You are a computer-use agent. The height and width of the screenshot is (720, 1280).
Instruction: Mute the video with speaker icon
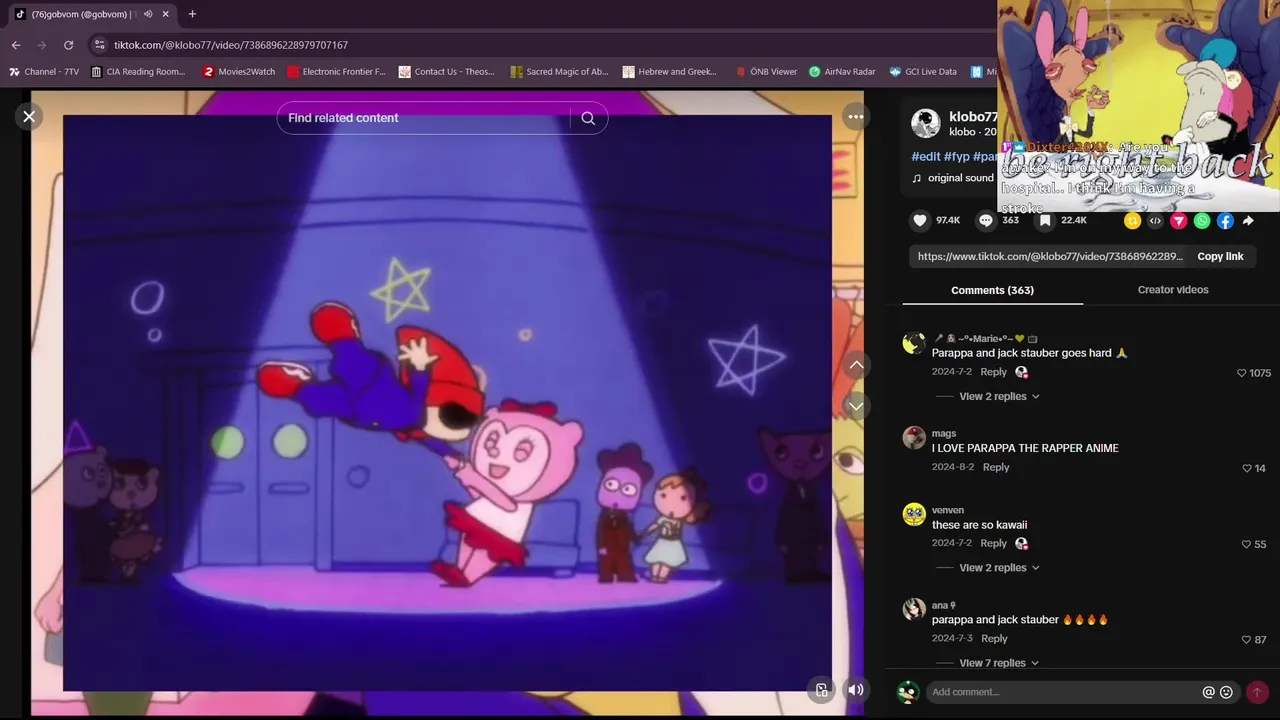pyautogui.click(x=856, y=689)
